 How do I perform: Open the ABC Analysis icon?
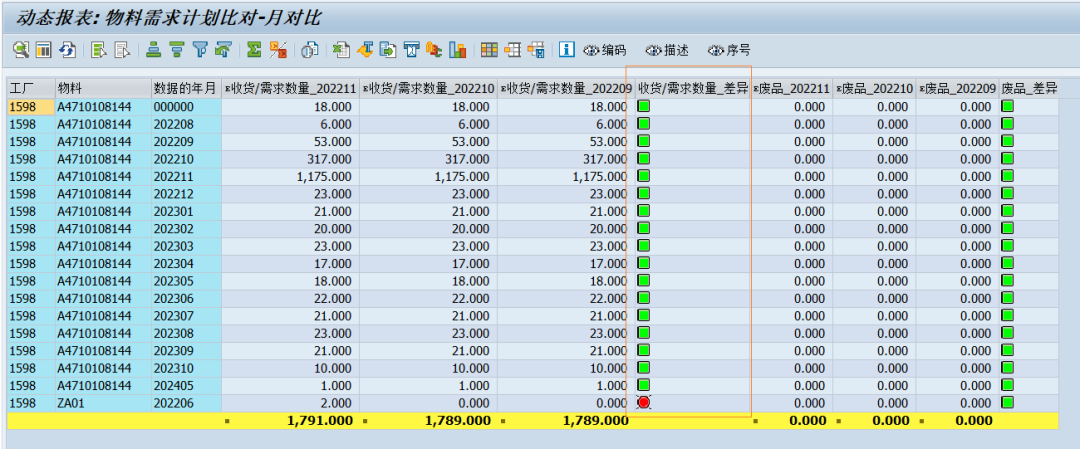point(435,50)
